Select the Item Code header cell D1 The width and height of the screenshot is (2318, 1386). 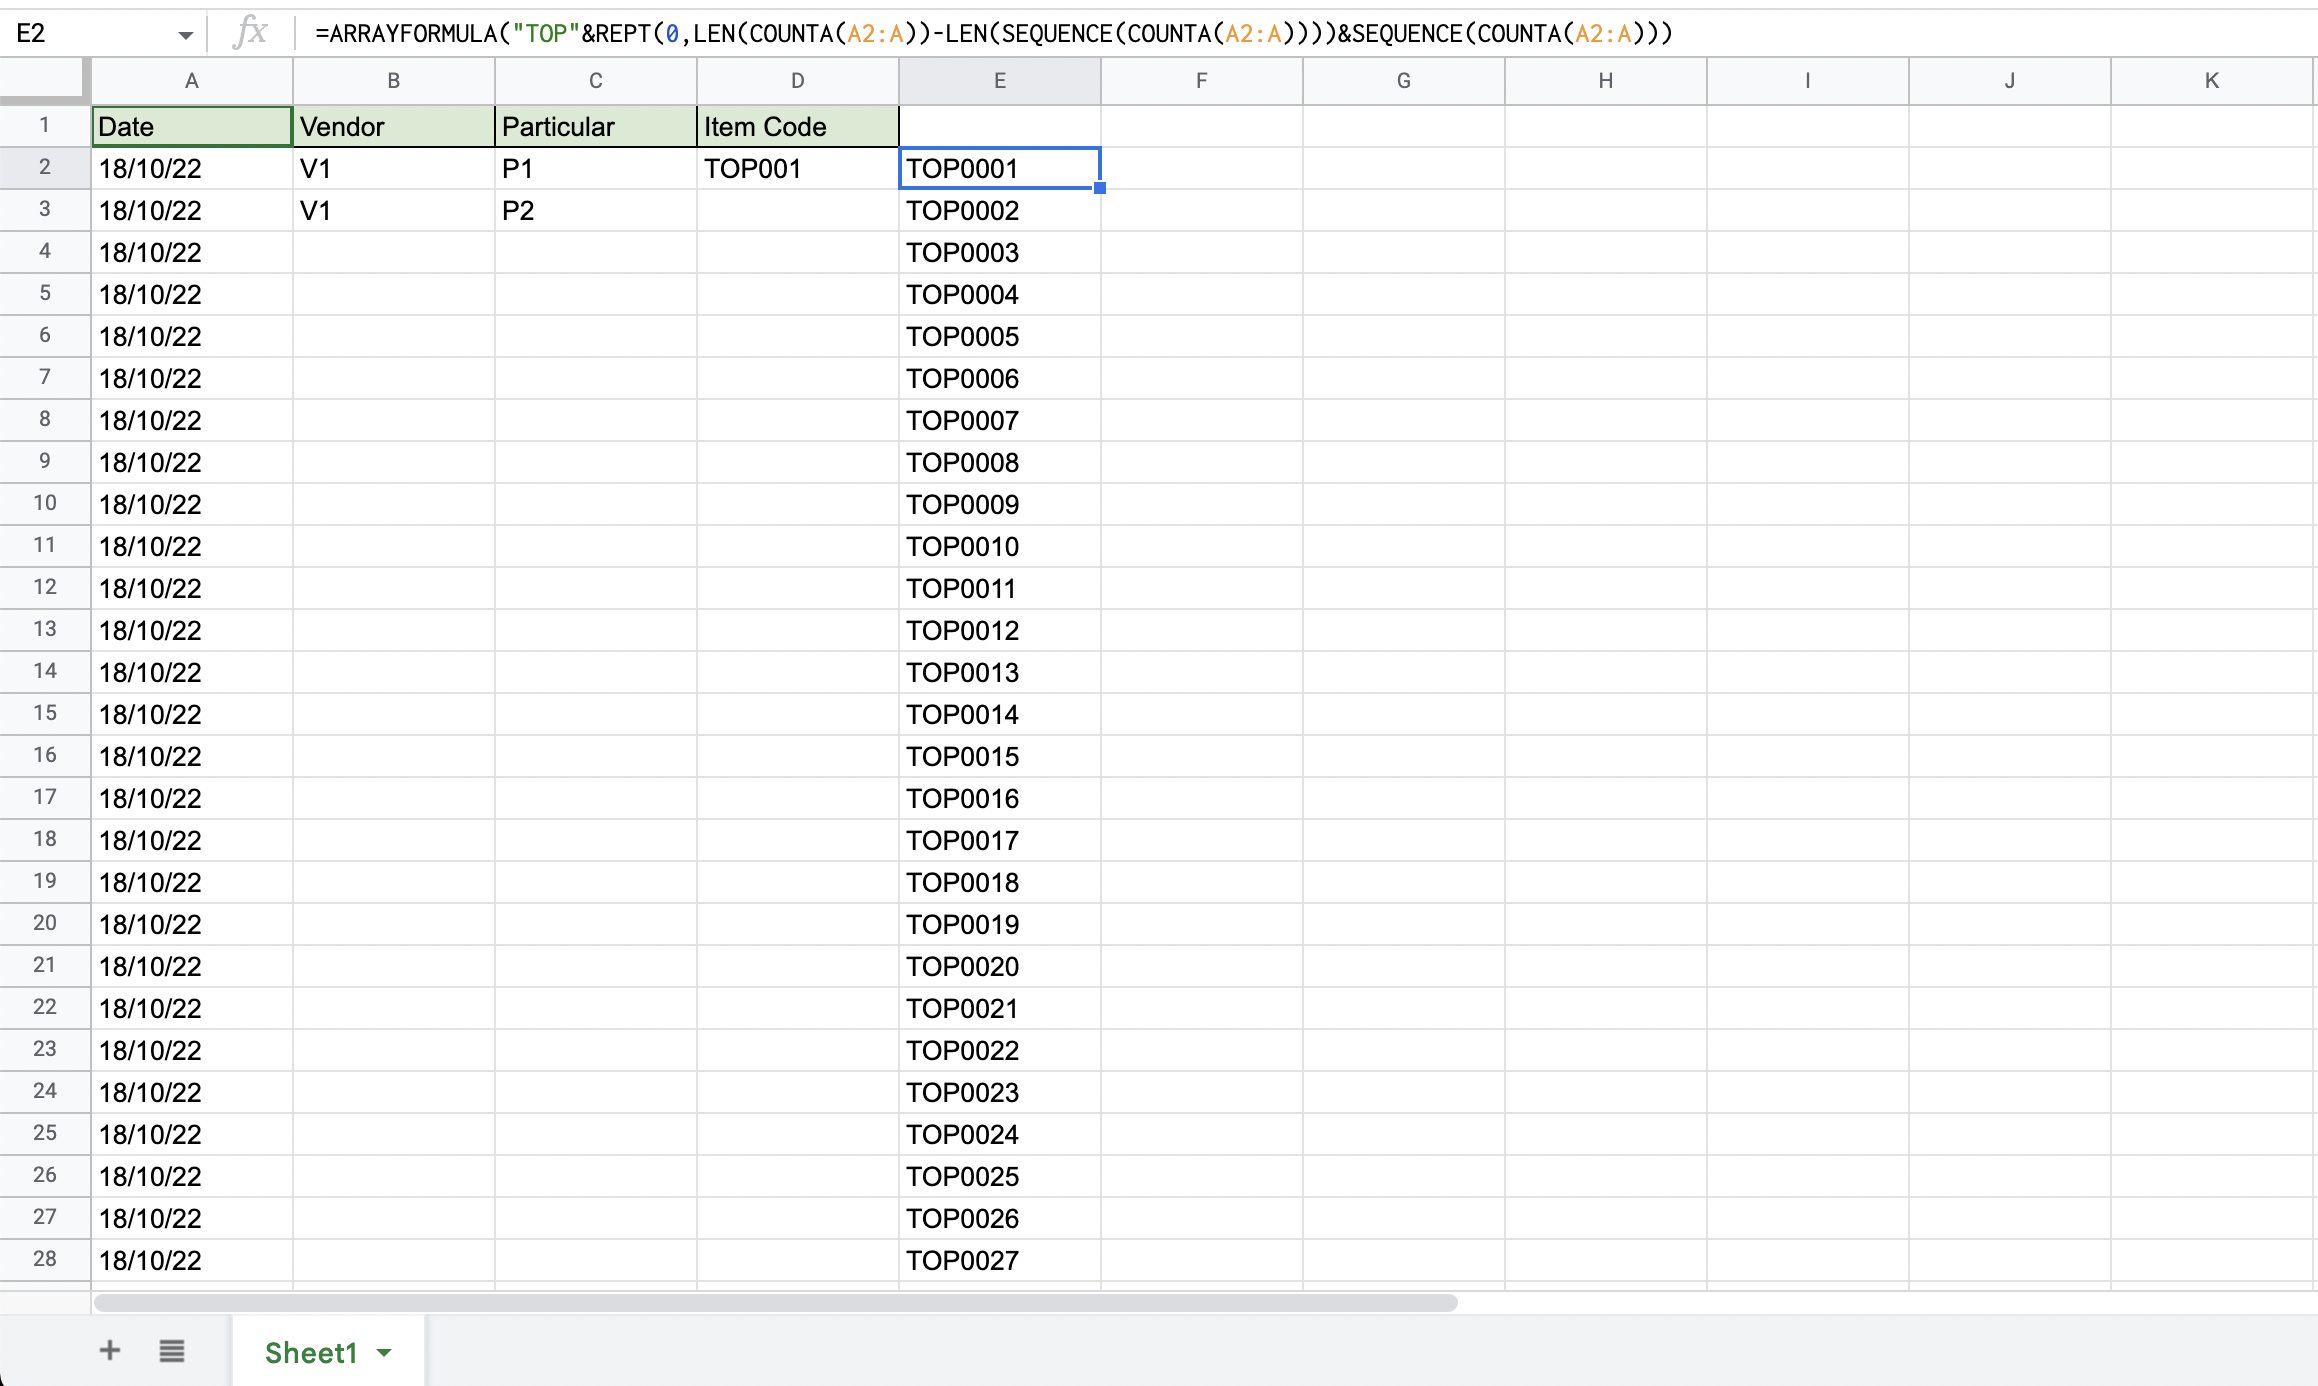[x=796, y=126]
